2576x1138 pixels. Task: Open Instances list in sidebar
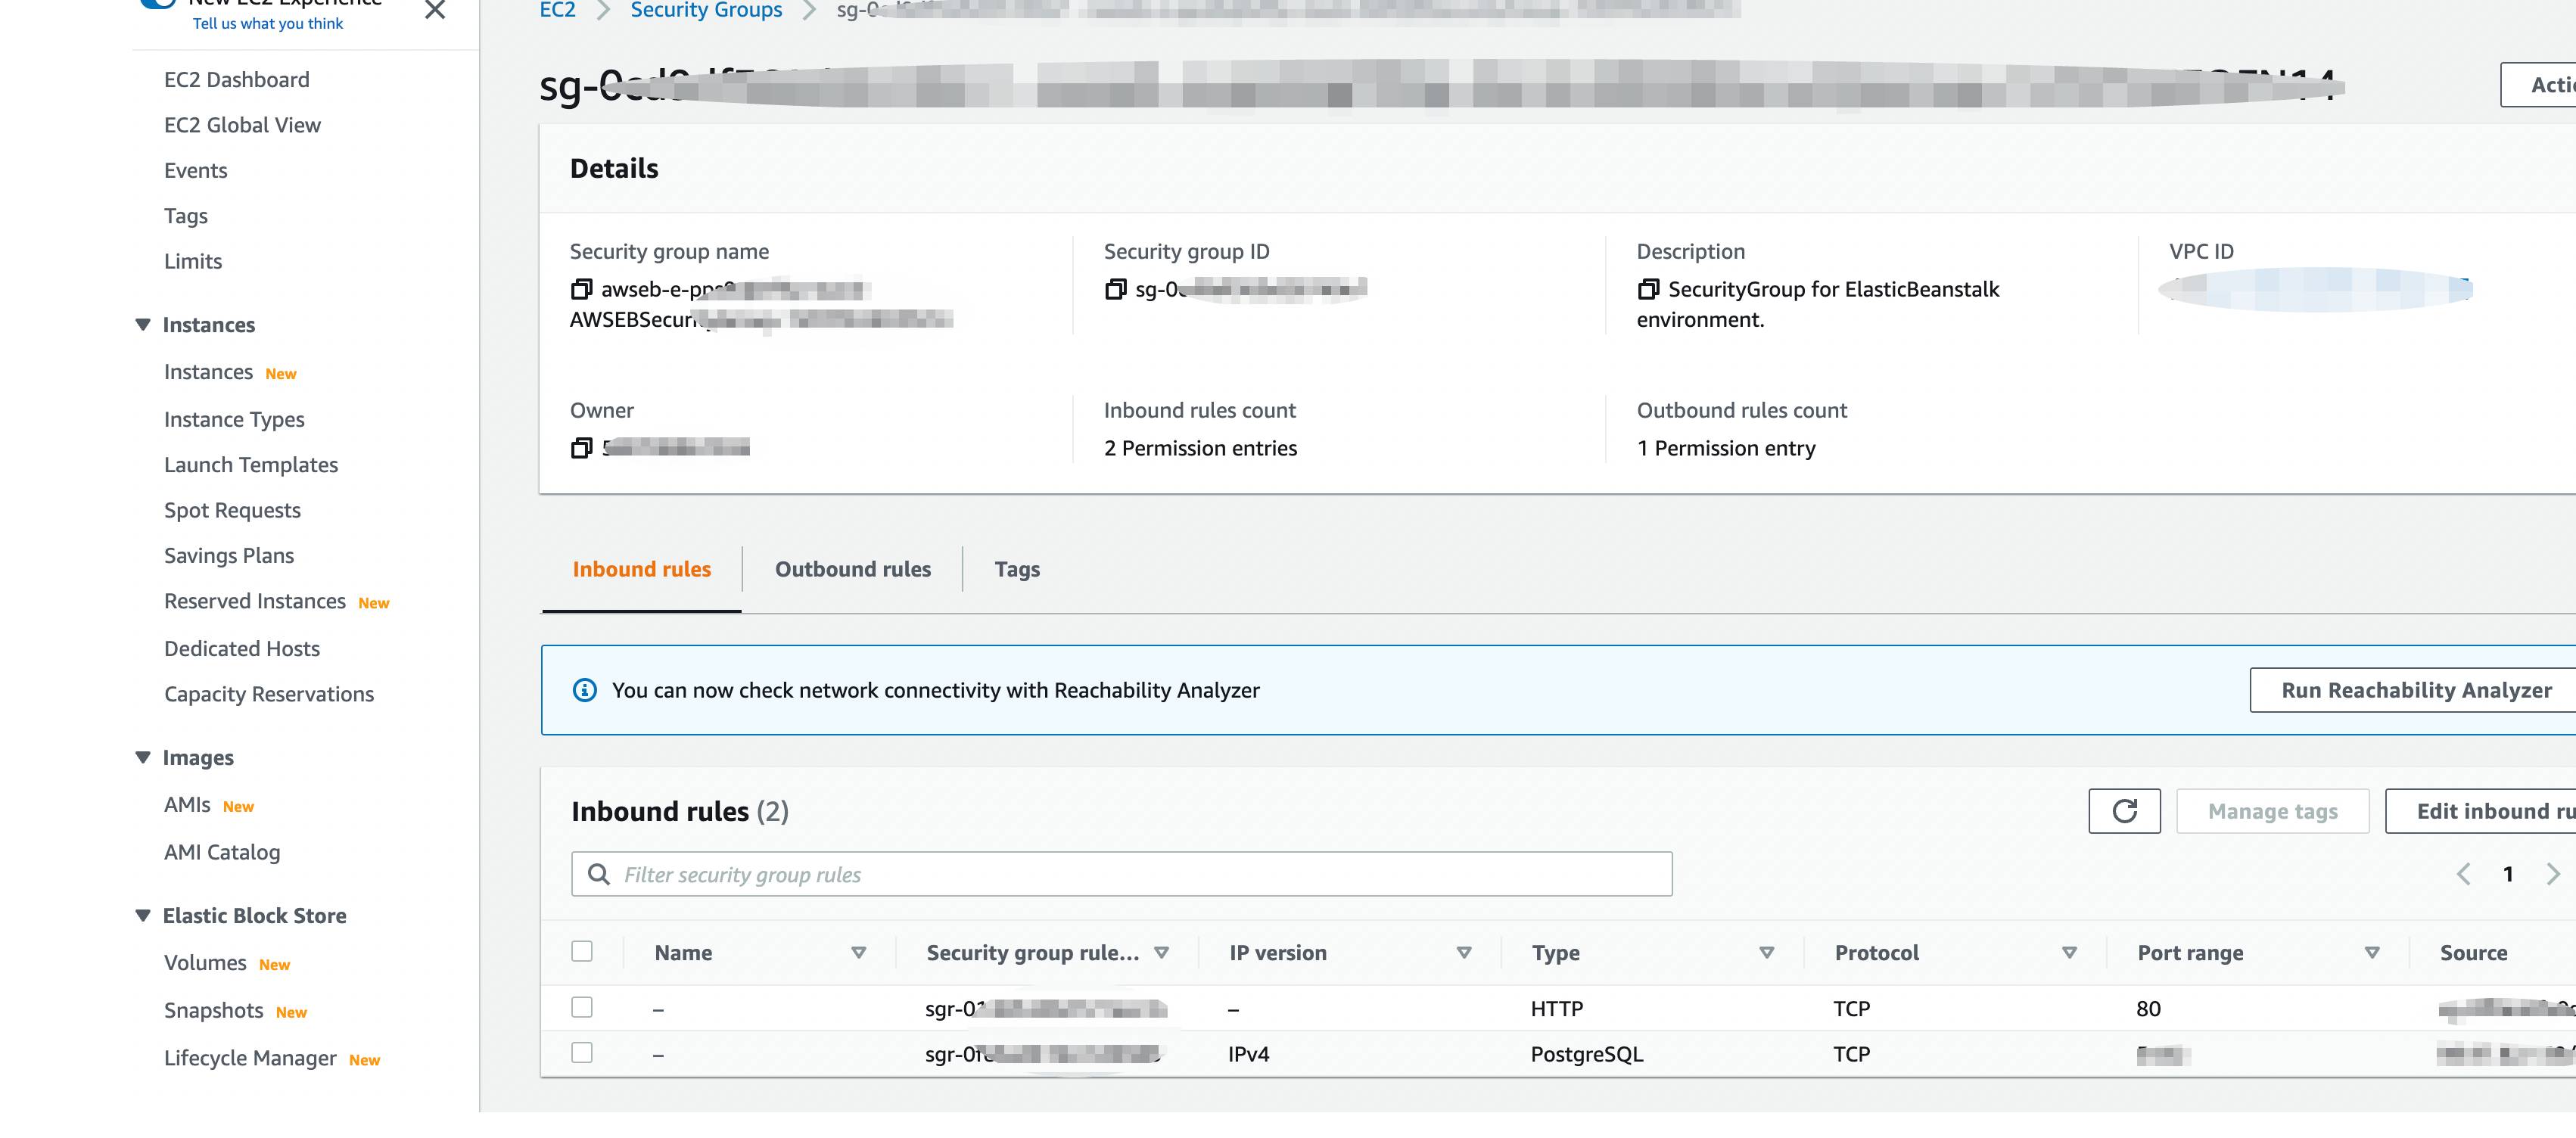pyautogui.click(x=209, y=372)
